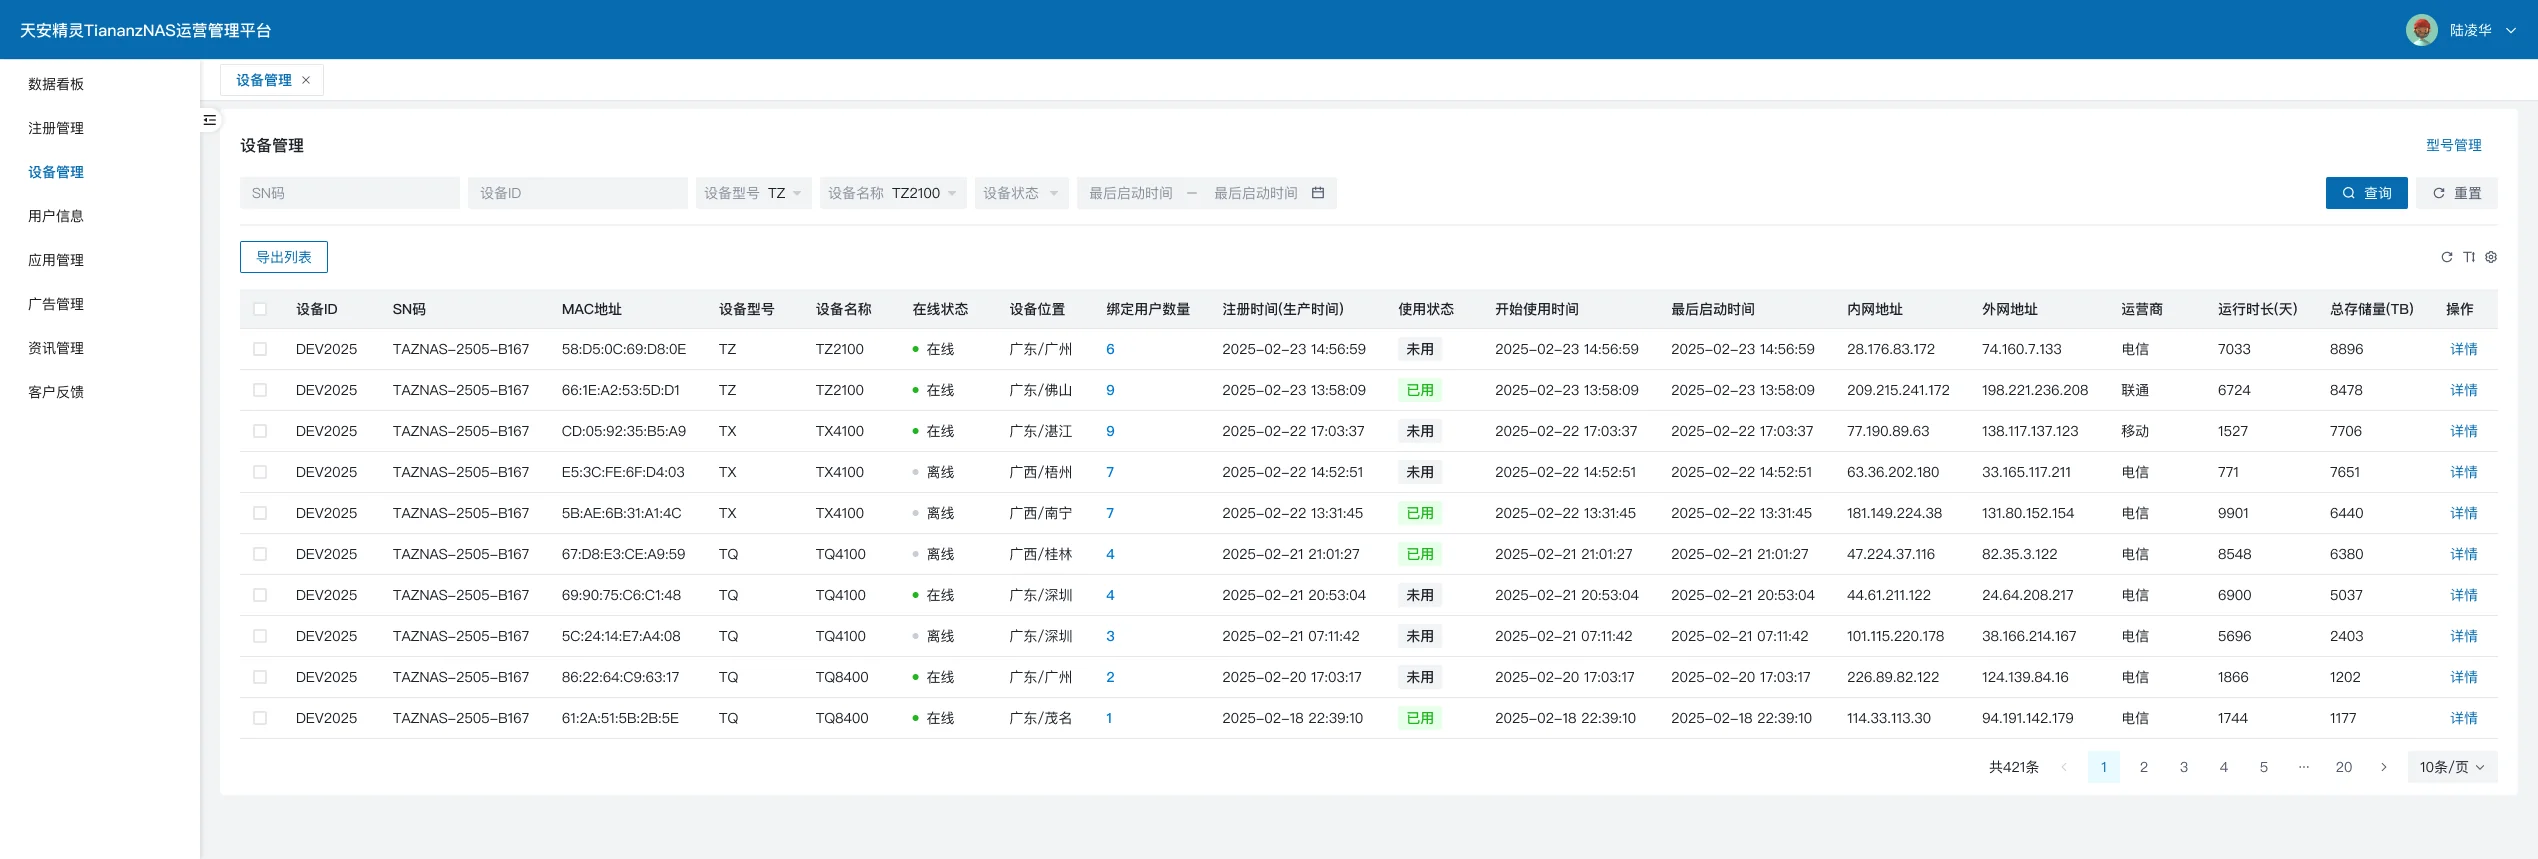Go to page 2
Image resolution: width=2538 pixels, height=859 pixels.
(2144, 767)
